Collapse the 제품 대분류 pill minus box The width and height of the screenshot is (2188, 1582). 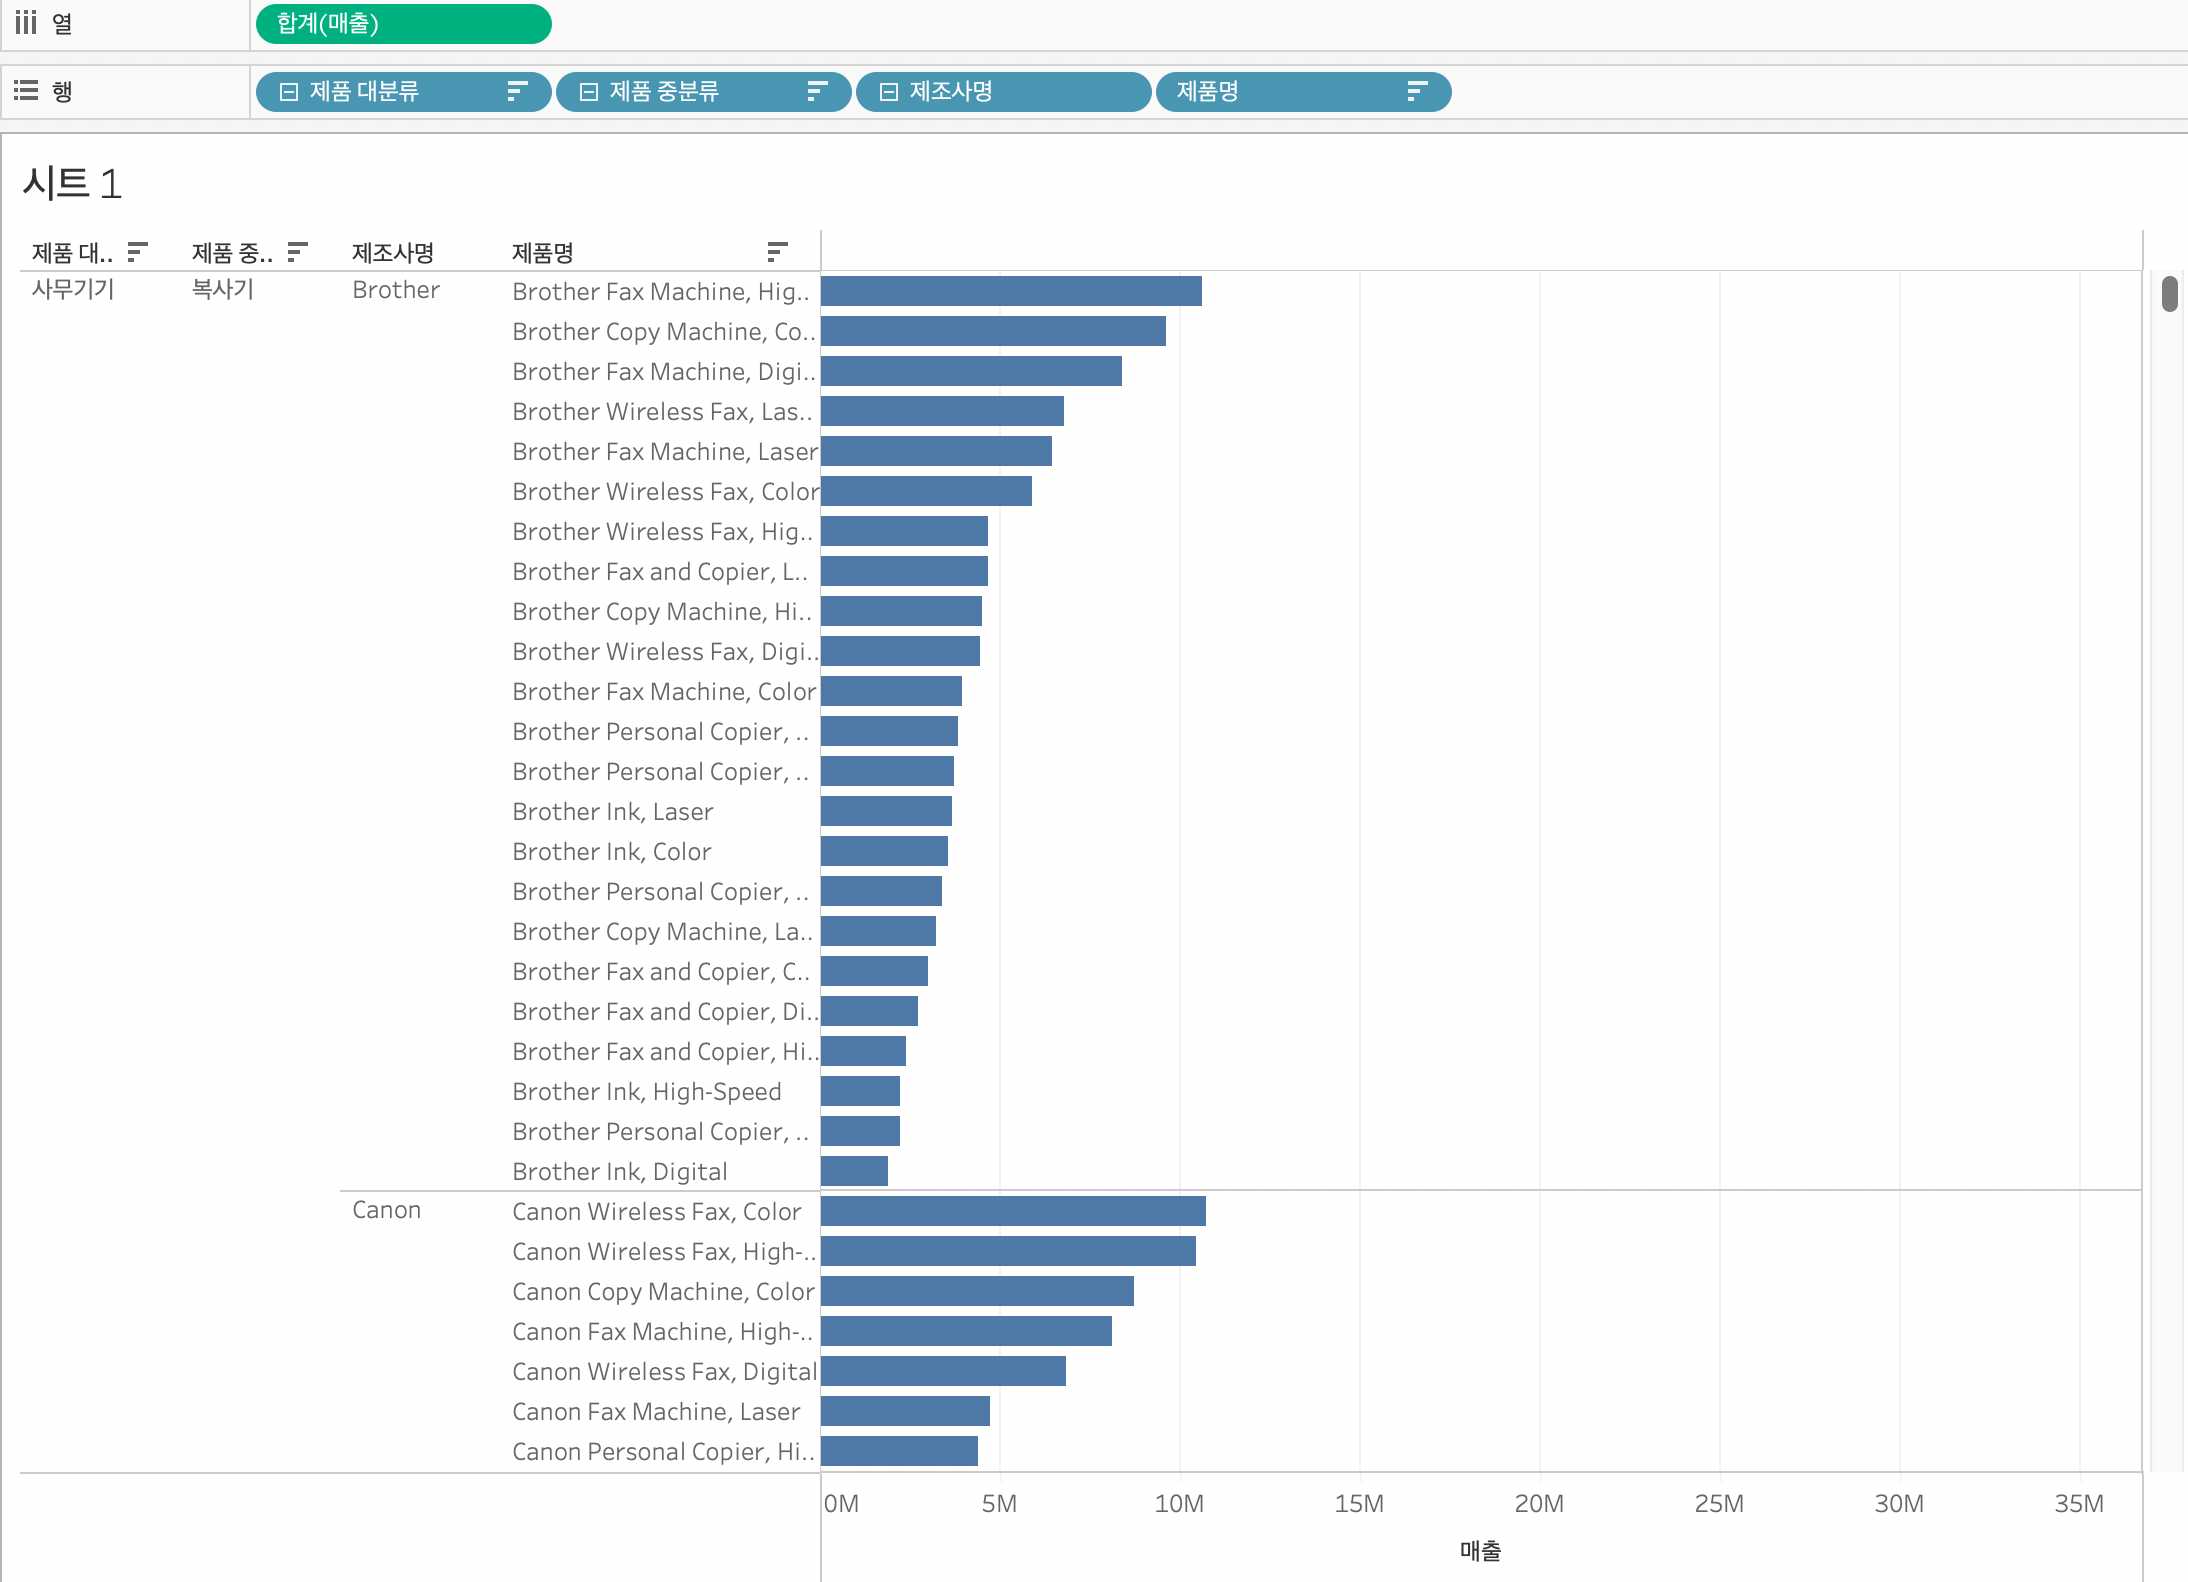tap(289, 92)
